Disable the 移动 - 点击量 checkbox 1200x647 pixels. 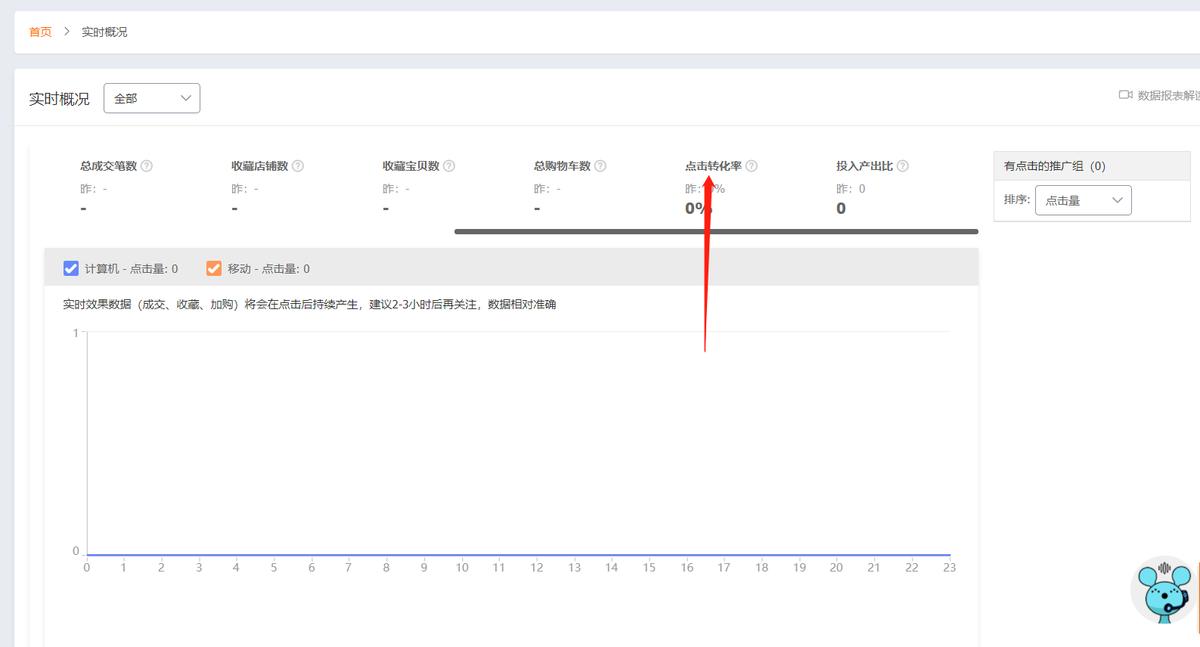(x=214, y=268)
